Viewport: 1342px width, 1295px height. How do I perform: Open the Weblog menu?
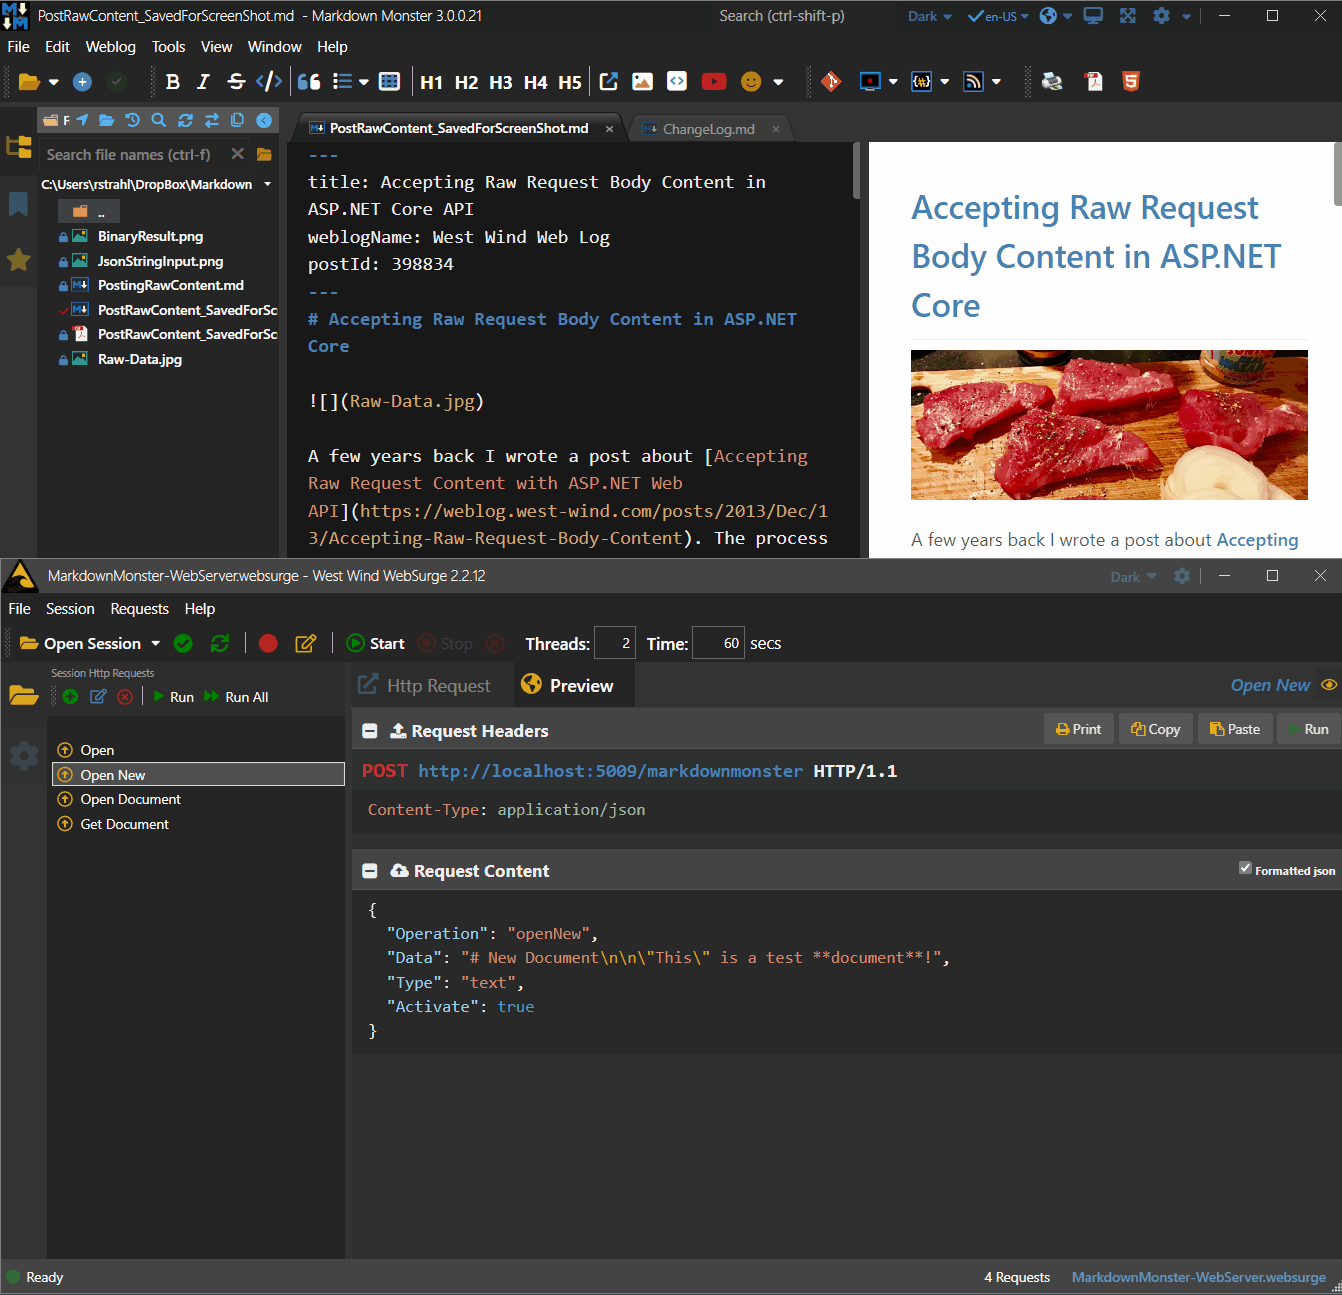[111, 47]
